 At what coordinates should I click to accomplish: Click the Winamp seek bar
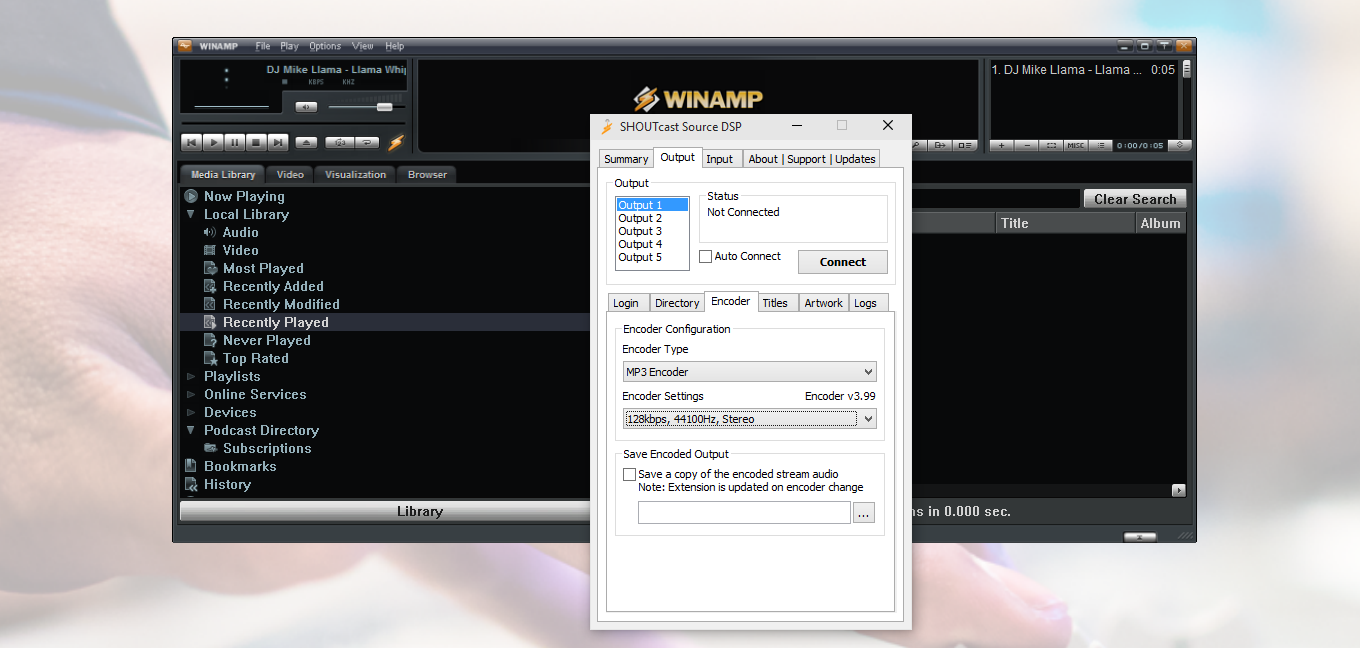click(x=293, y=124)
